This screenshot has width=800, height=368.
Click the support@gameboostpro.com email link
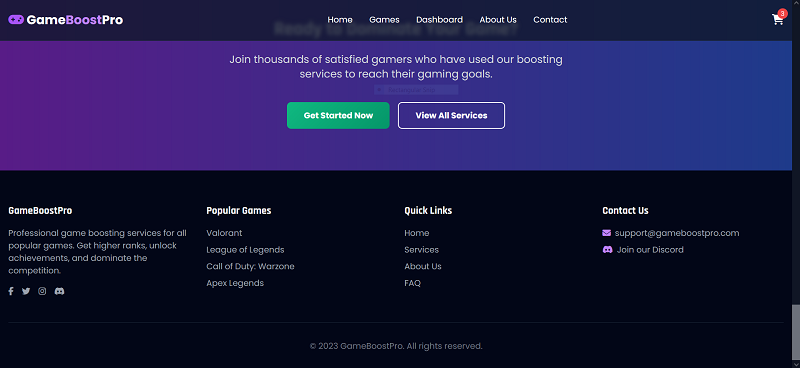[677, 233]
